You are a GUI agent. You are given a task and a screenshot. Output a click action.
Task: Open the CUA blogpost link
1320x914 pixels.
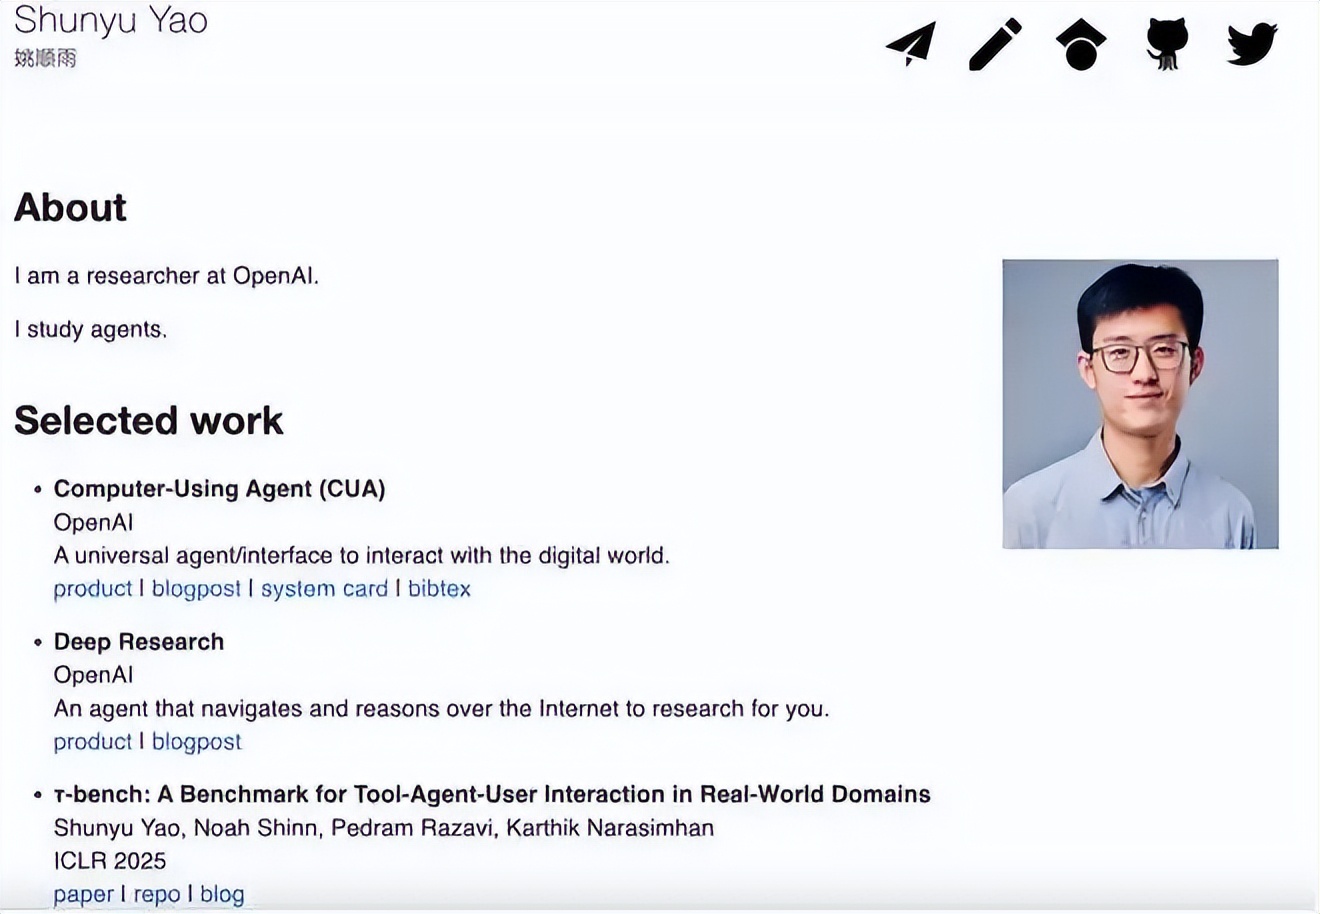point(196,589)
